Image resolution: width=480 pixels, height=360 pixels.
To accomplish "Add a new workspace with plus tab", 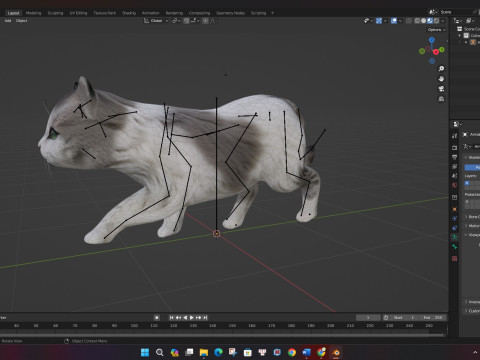I will click(x=273, y=13).
